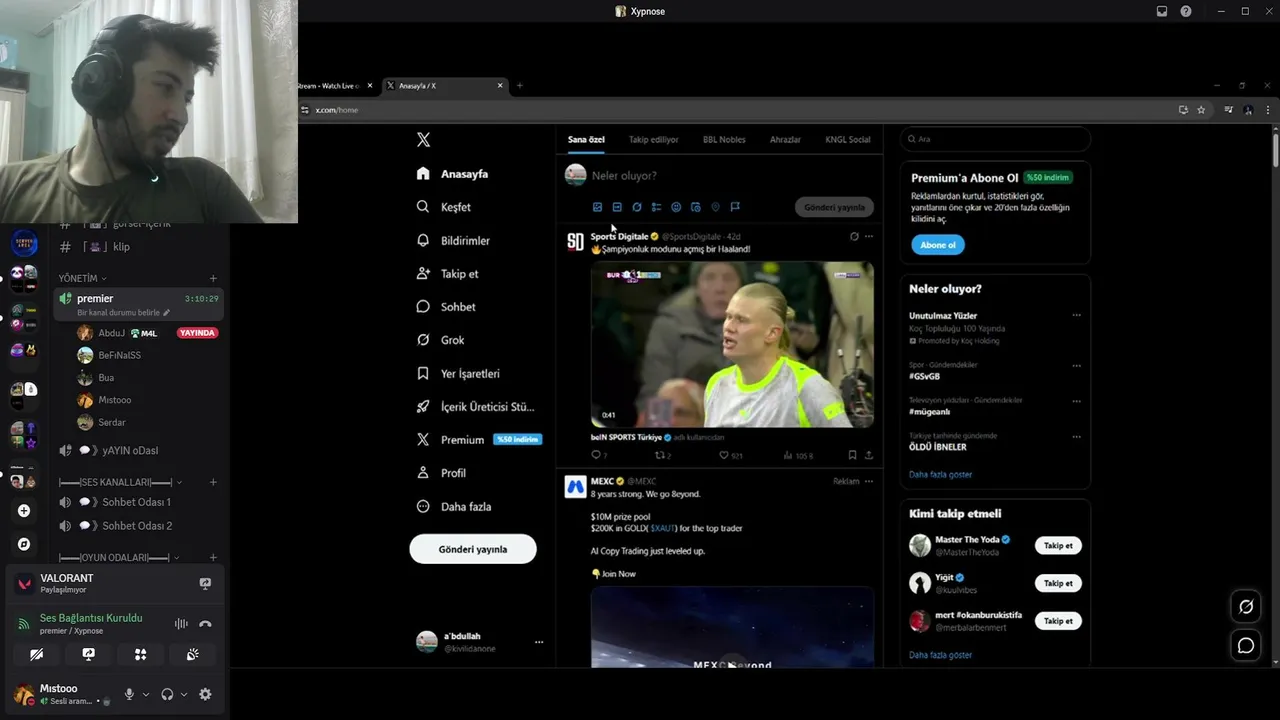Open more options on MEXC ad
Screen dimensions: 1280x720
(x=869, y=481)
